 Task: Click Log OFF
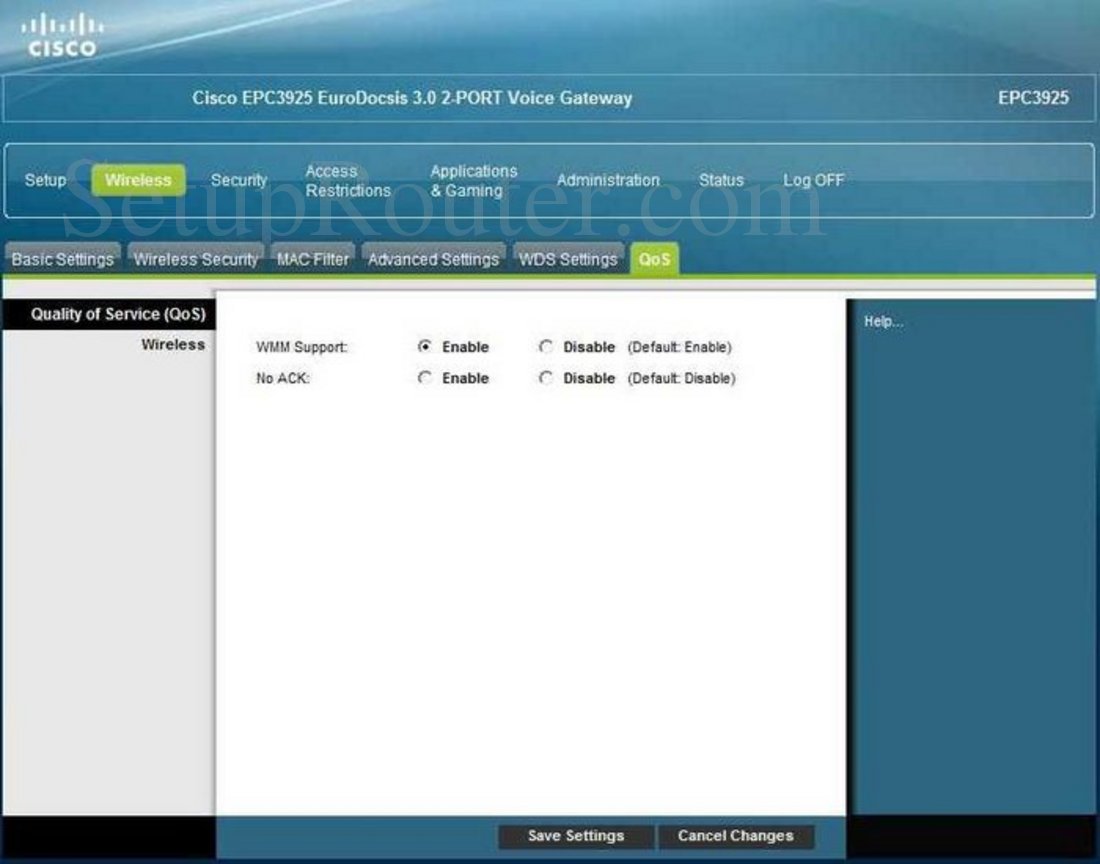pos(812,180)
